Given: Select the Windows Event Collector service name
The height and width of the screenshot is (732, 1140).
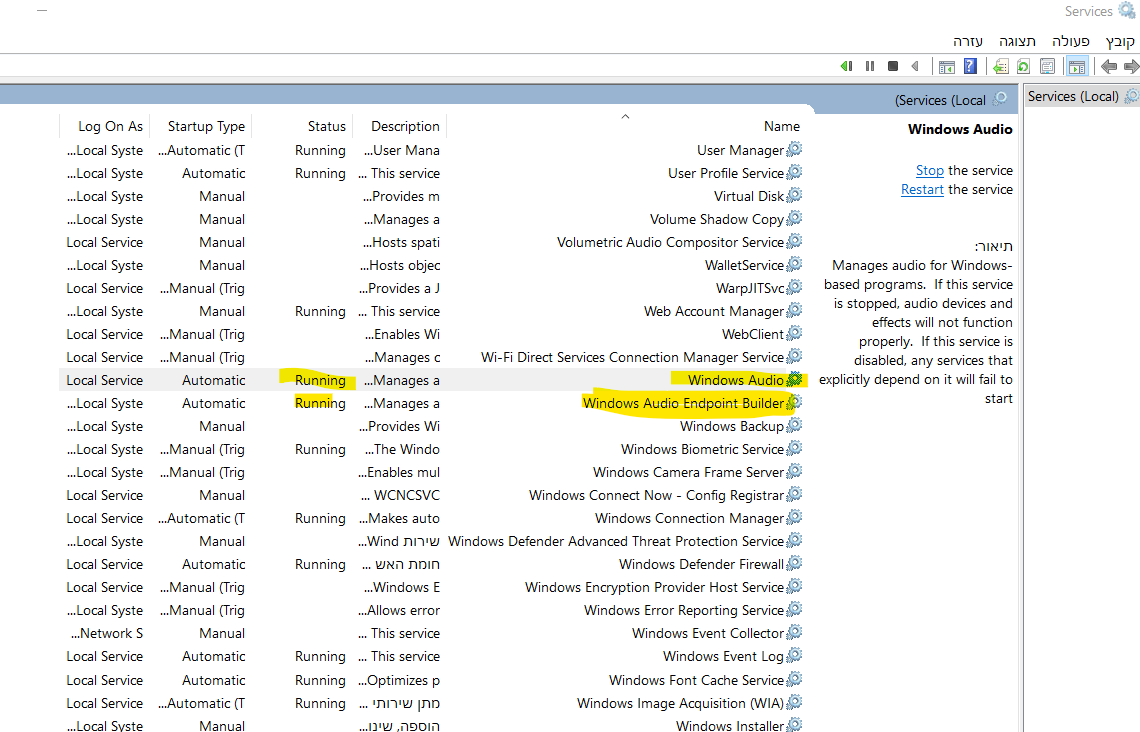Looking at the screenshot, I should [x=707, y=633].
